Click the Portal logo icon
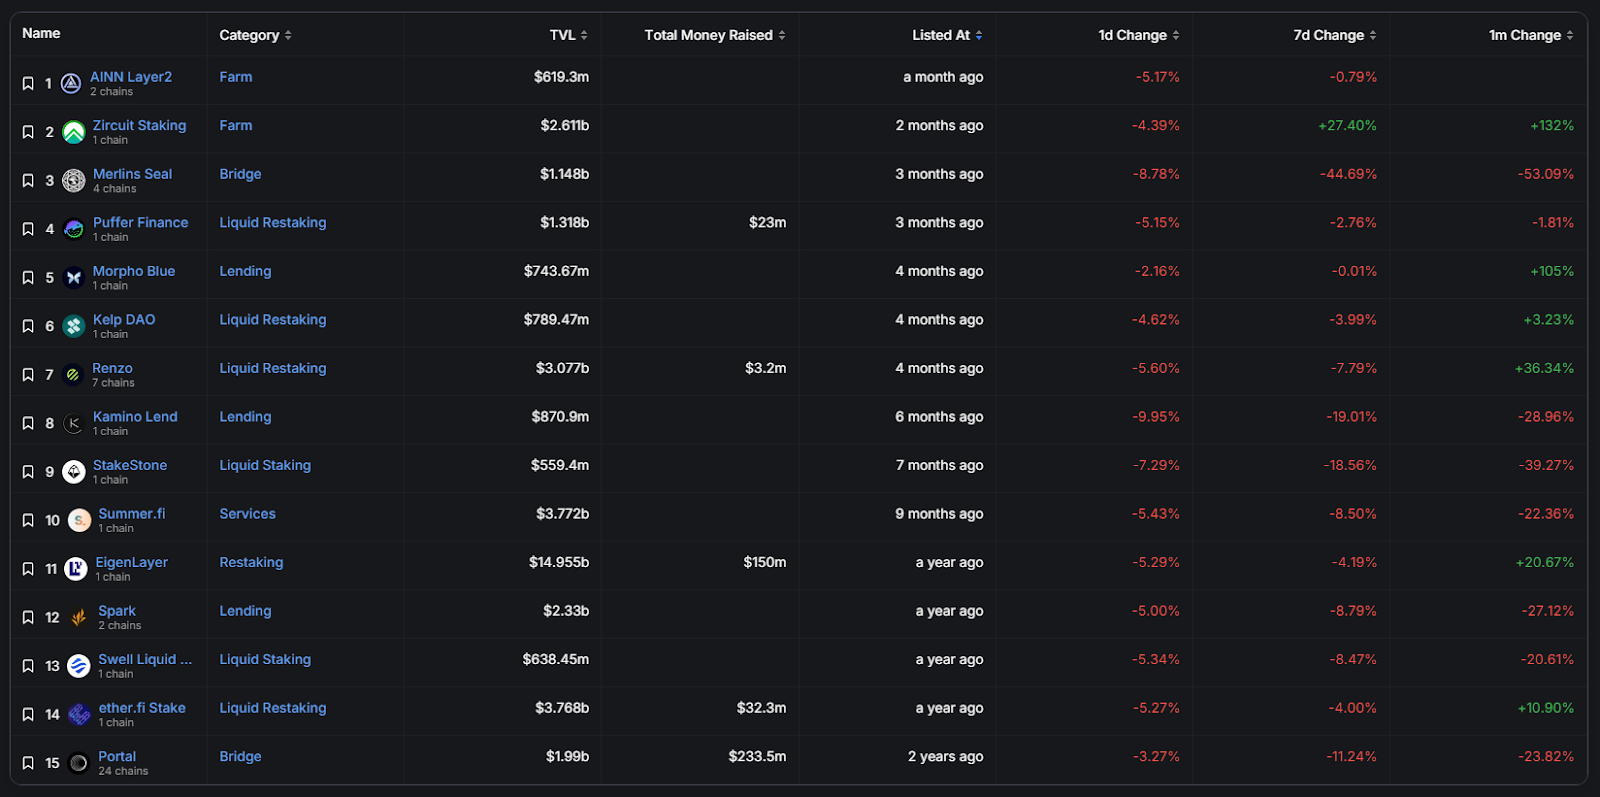This screenshot has width=1600, height=797. [x=79, y=763]
